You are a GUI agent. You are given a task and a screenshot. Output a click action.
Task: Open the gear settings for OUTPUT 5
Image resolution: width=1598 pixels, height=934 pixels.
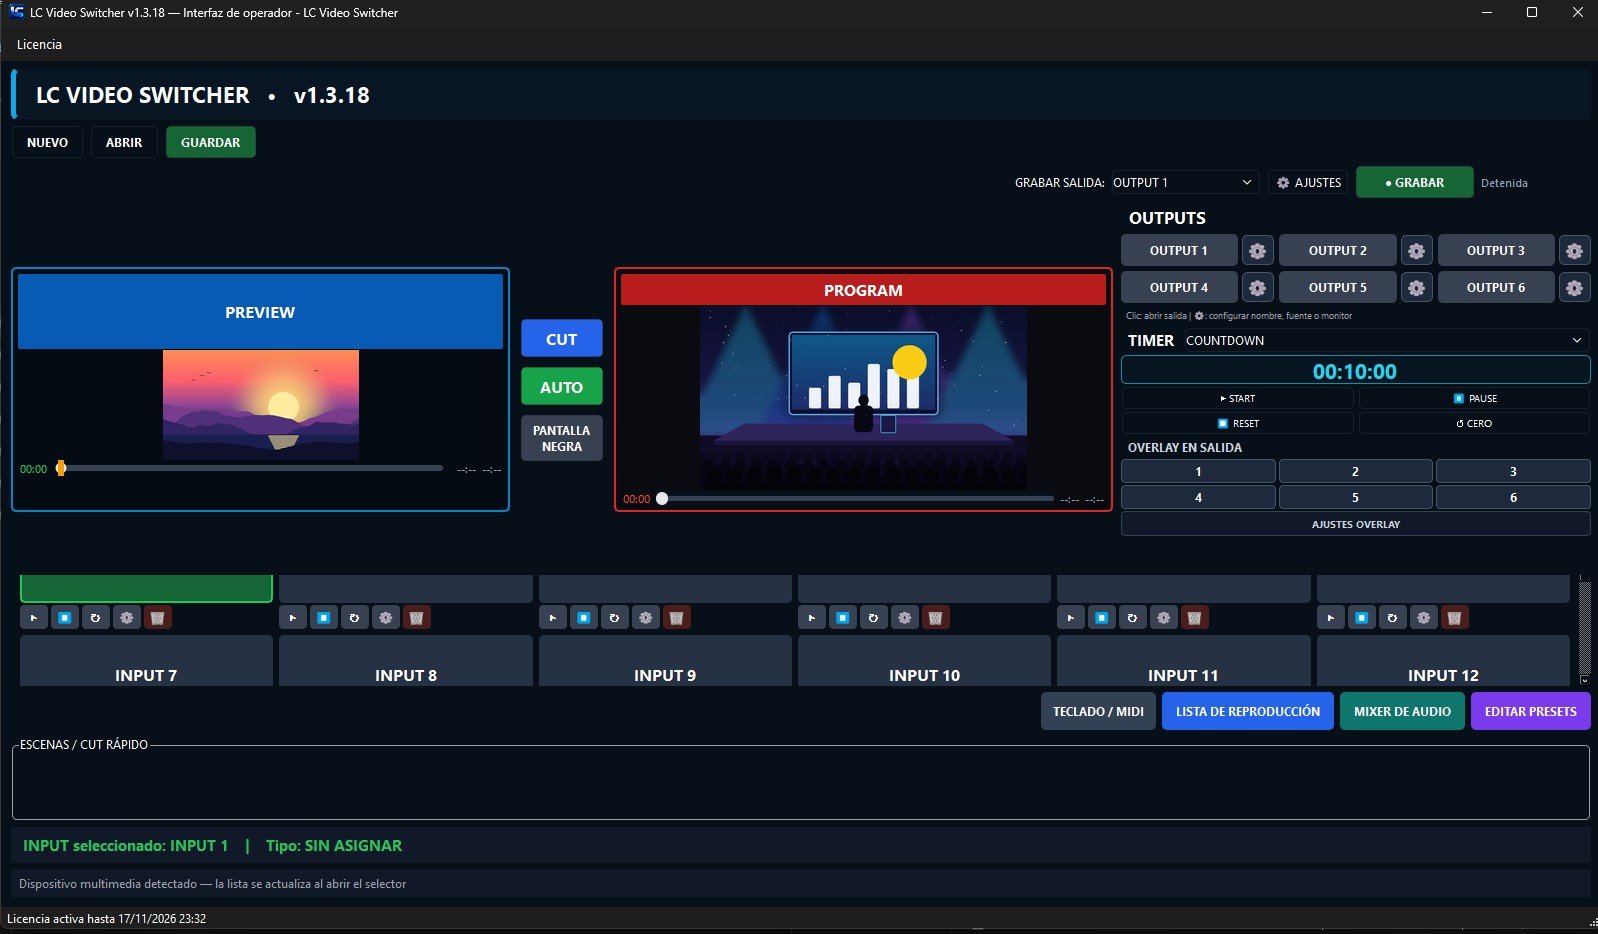(x=1416, y=288)
